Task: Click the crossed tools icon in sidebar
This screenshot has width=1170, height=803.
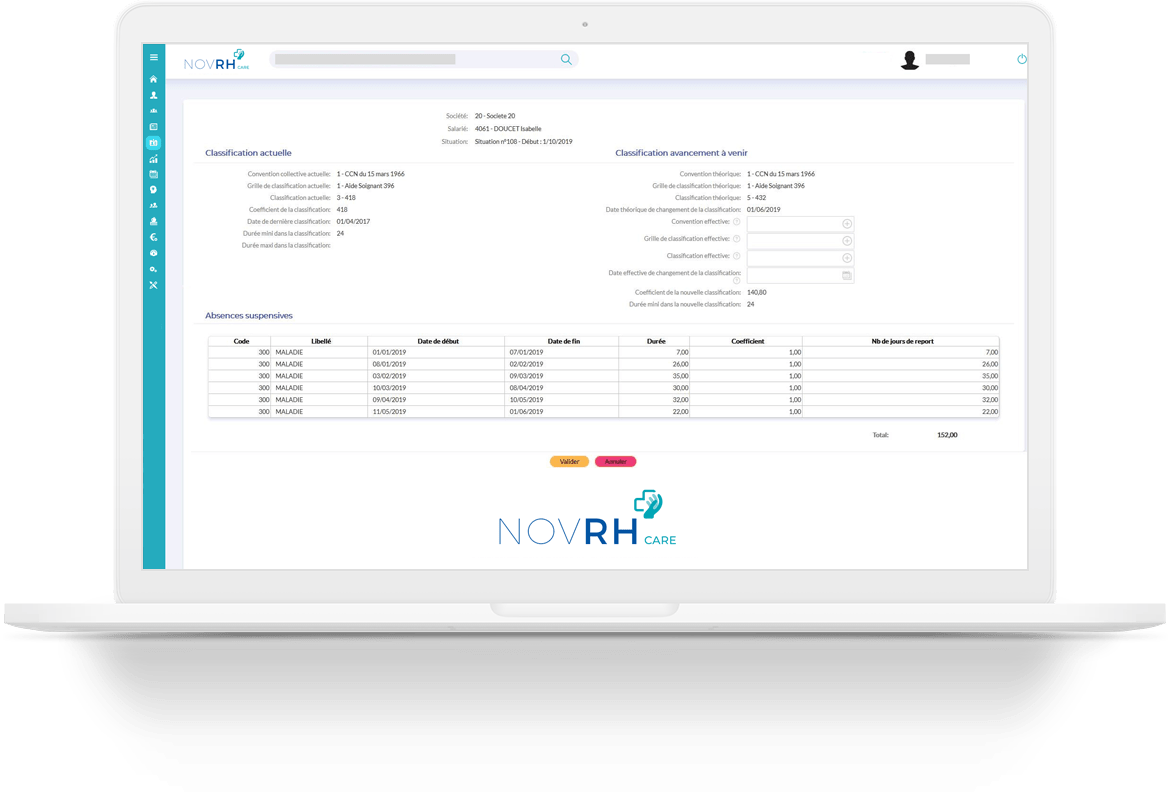Action: [x=154, y=285]
